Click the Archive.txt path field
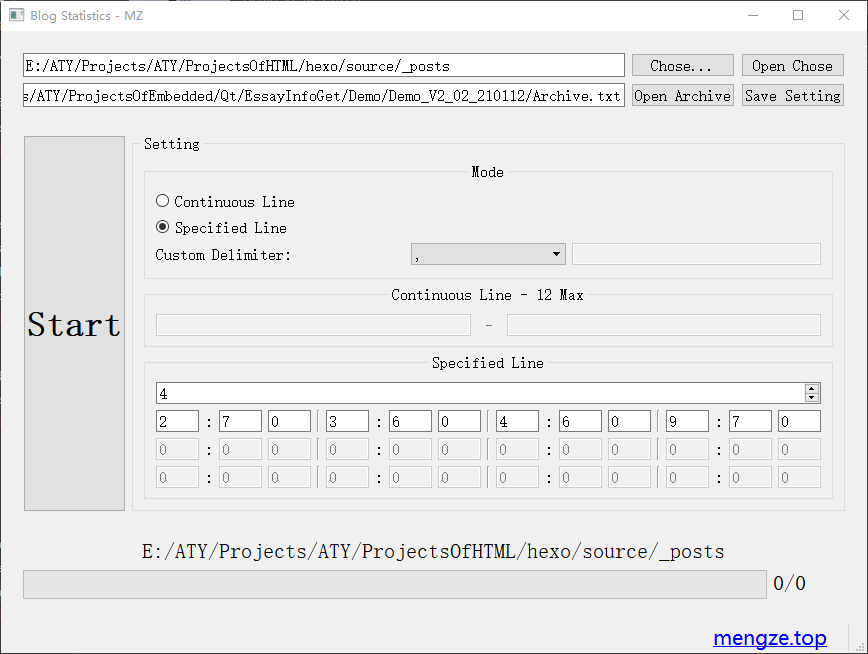 (323, 96)
